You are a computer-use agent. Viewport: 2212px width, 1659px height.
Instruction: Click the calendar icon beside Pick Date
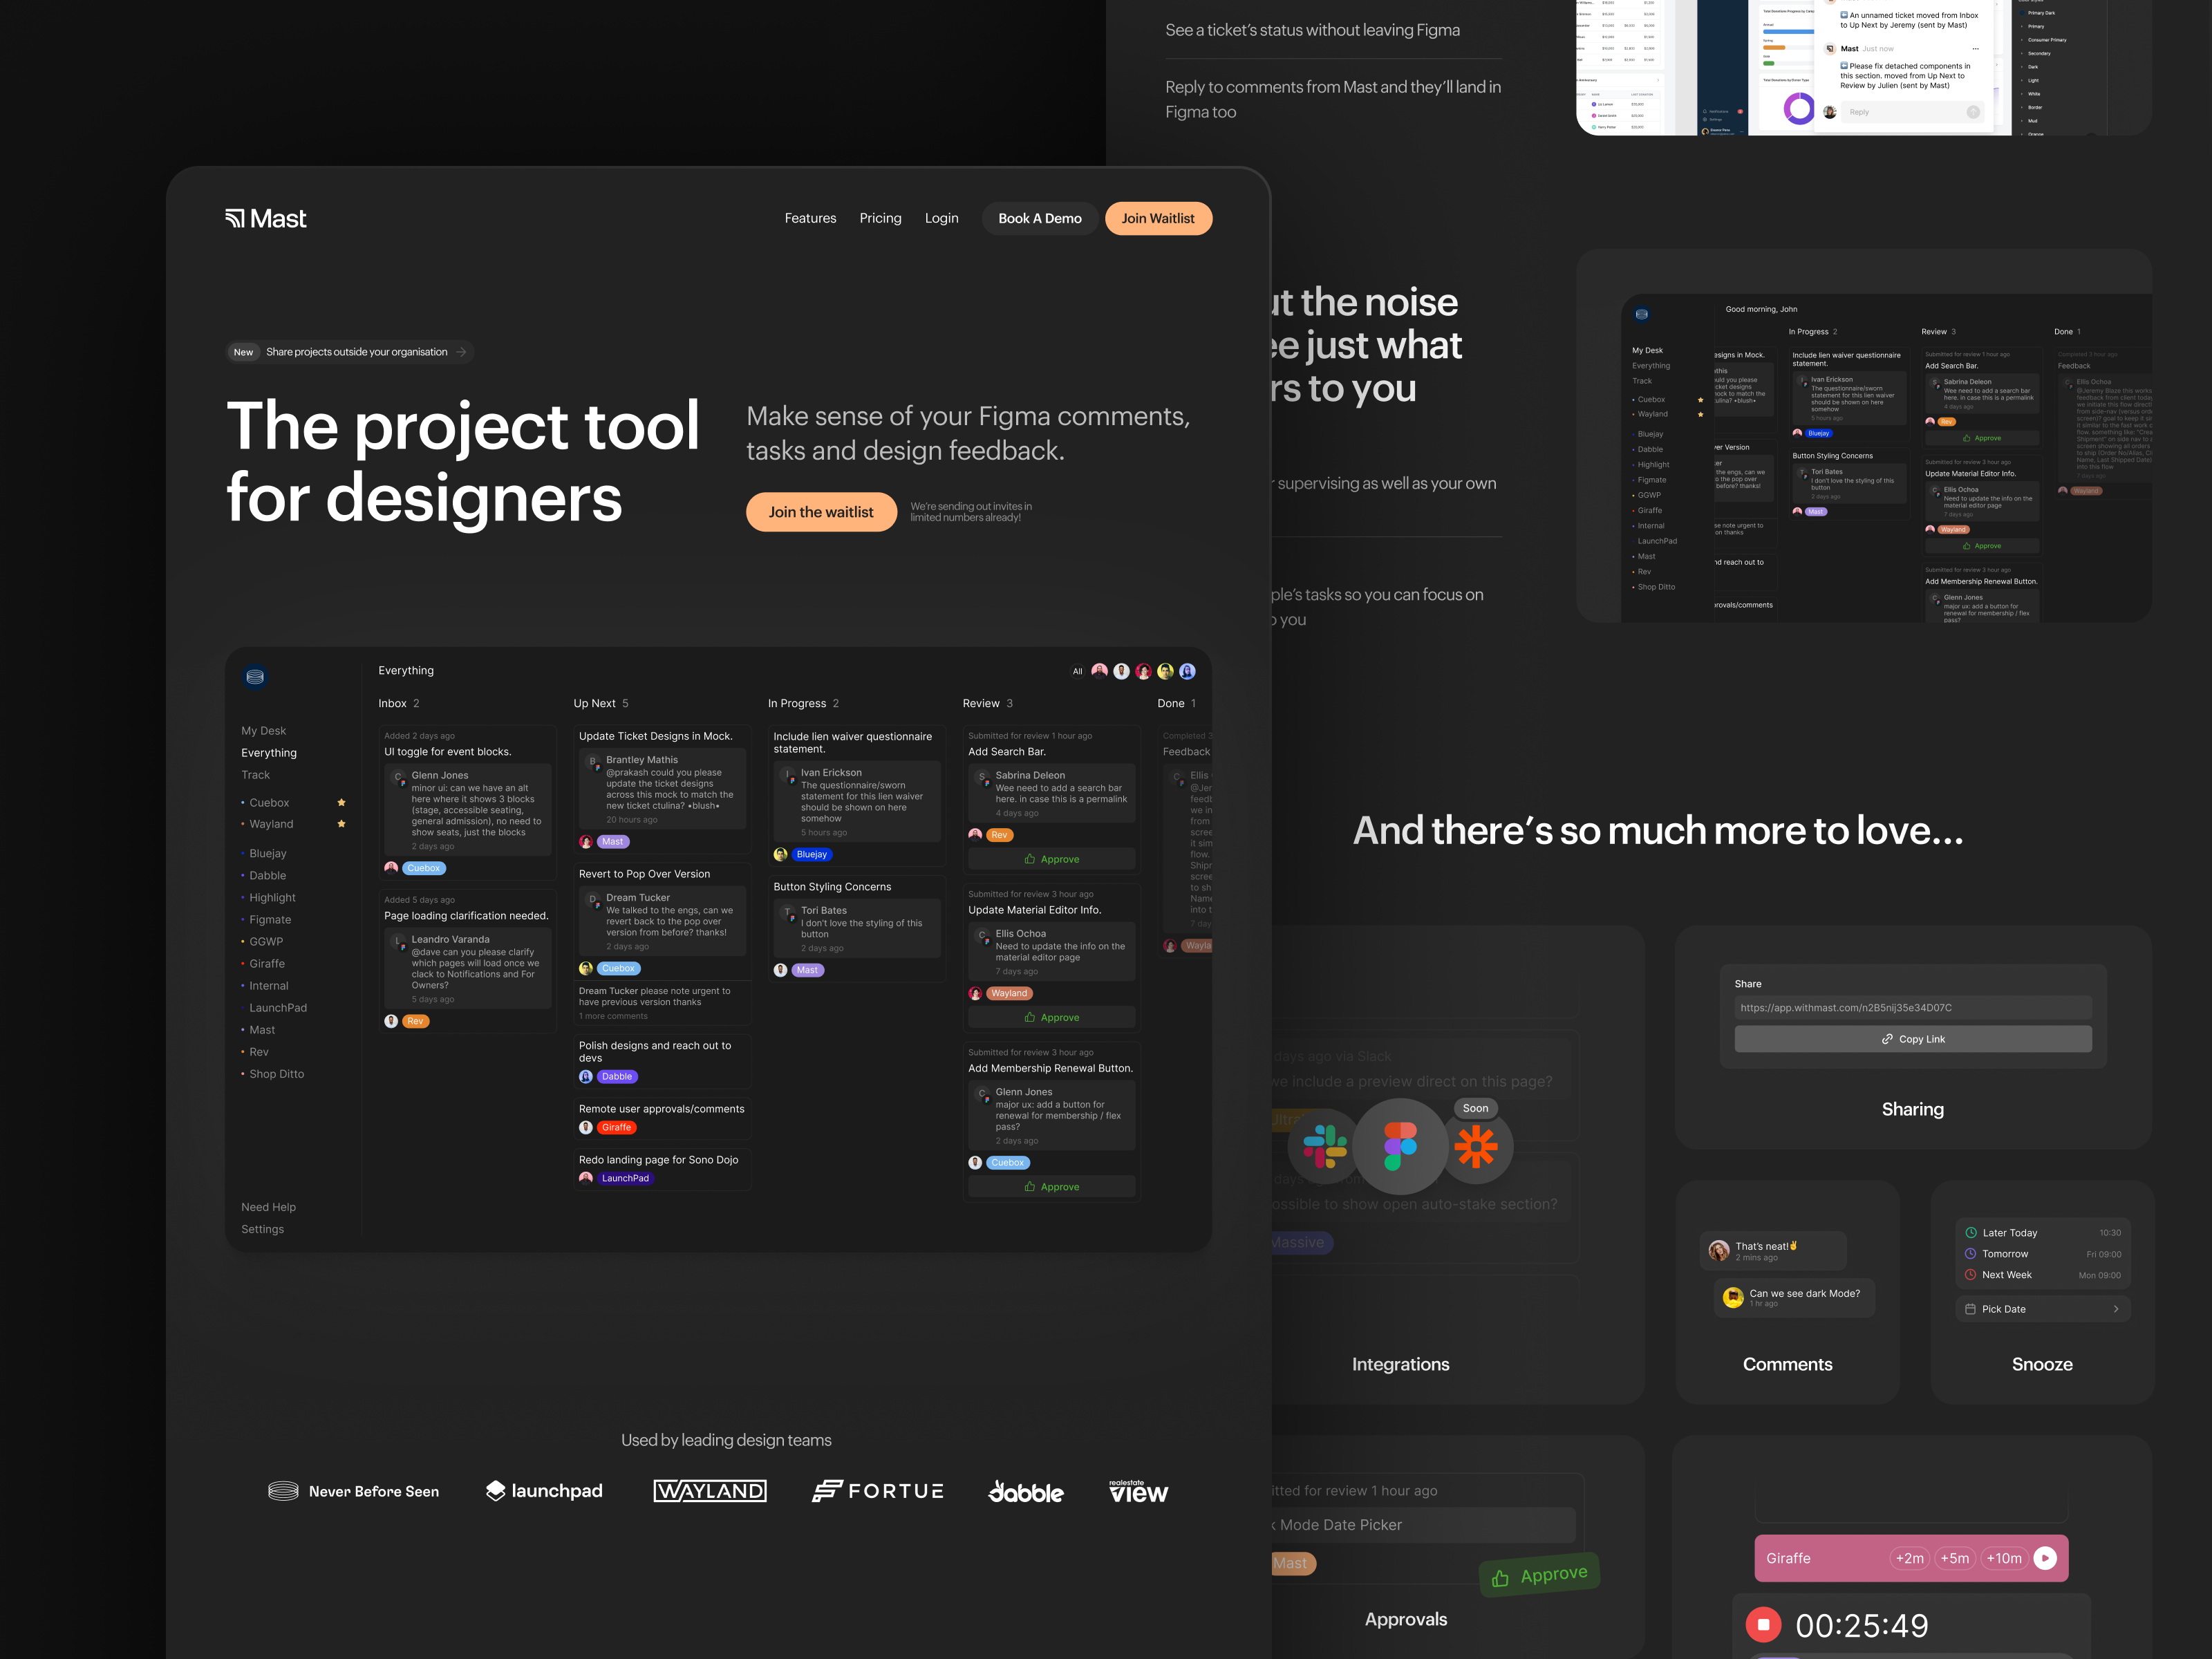1971,1308
